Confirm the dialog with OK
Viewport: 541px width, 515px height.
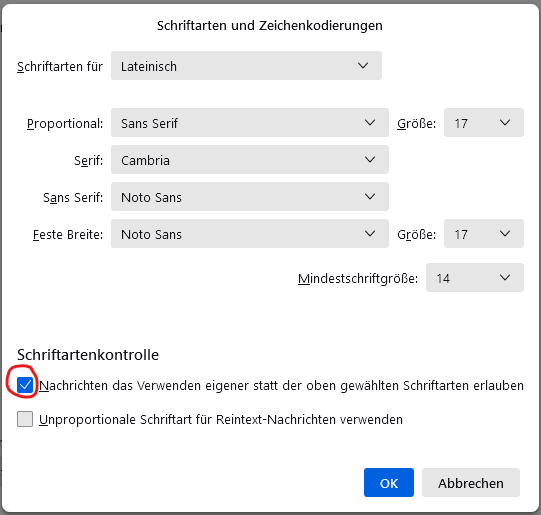pos(389,483)
